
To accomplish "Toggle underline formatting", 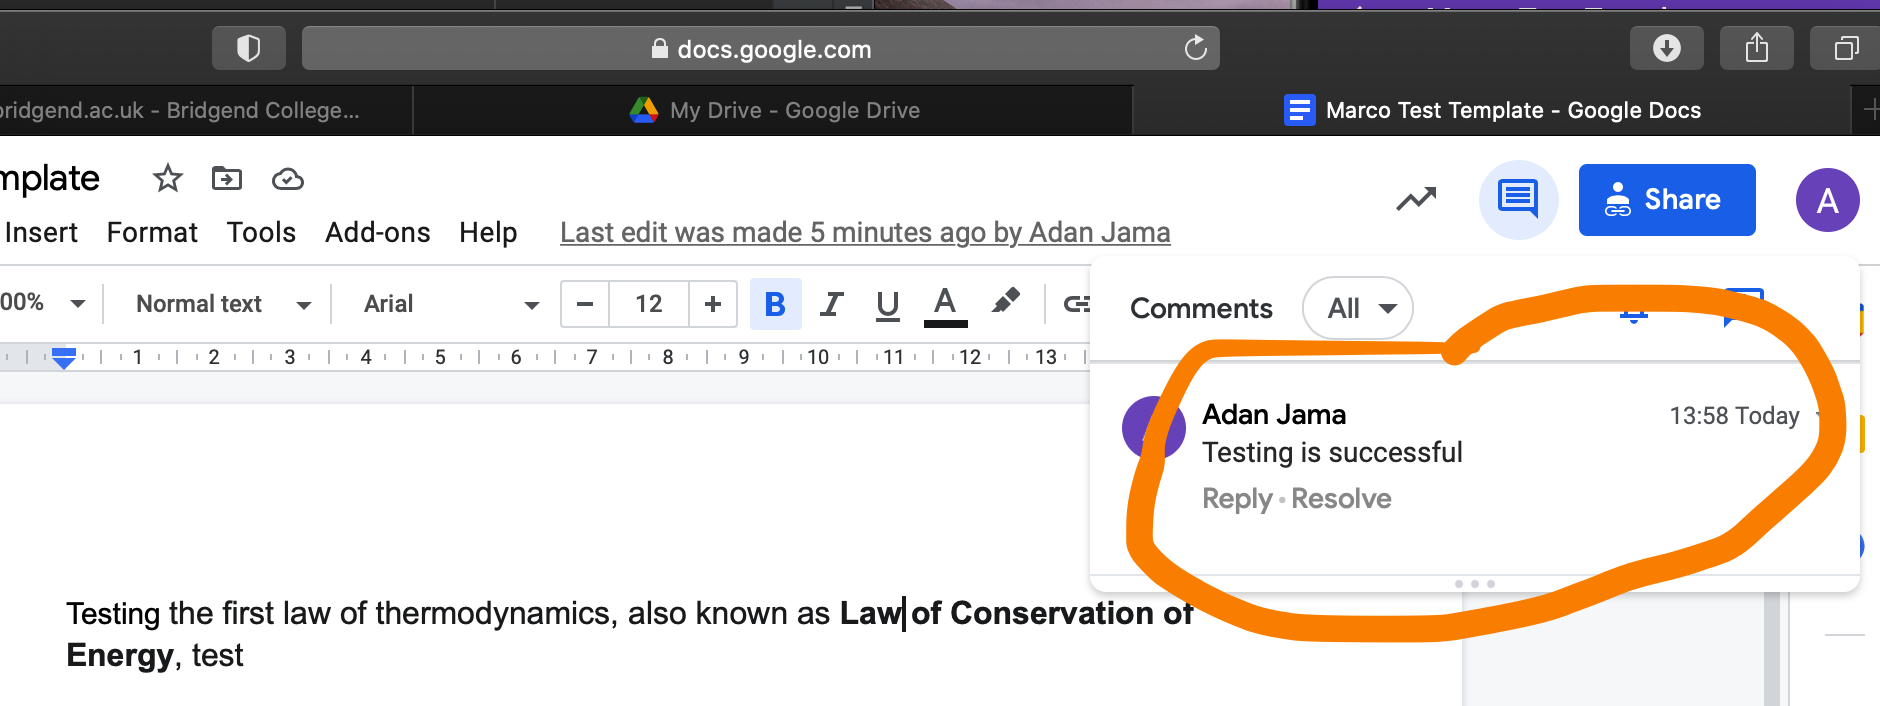I will [887, 304].
